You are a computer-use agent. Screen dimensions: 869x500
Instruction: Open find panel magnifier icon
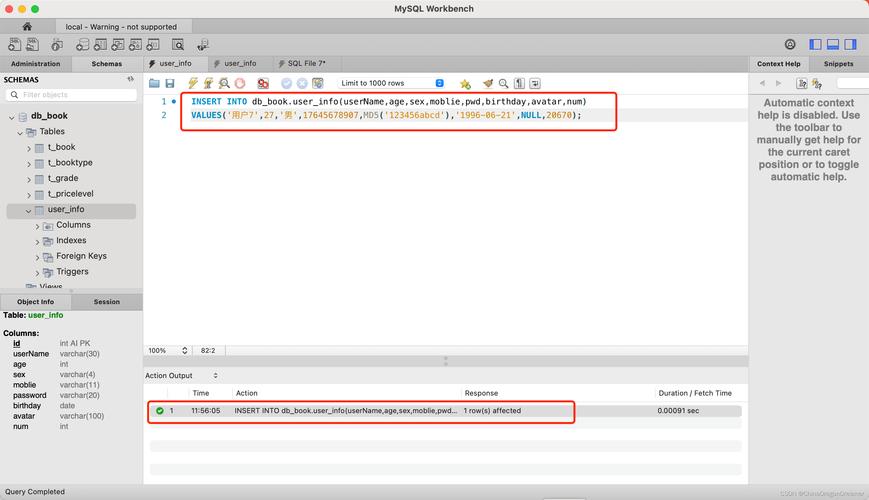coord(503,83)
